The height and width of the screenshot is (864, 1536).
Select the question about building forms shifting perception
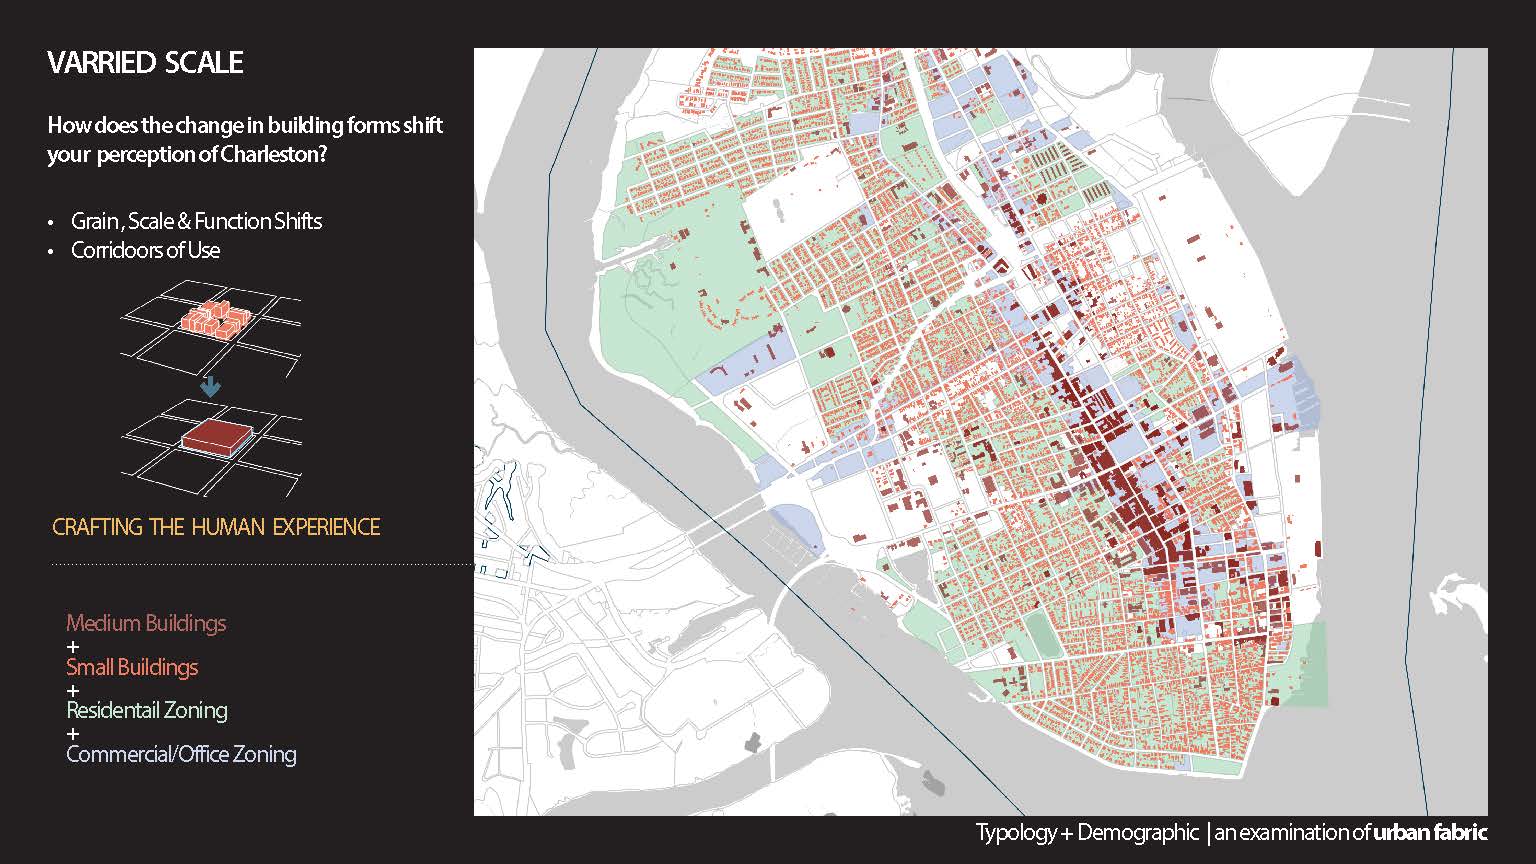tap(245, 140)
